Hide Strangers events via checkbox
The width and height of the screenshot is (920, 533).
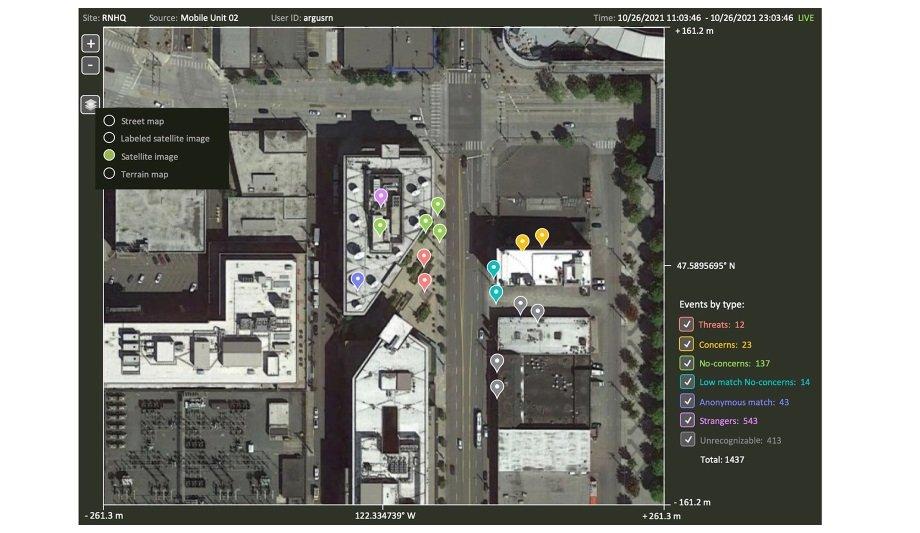coord(686,420)
